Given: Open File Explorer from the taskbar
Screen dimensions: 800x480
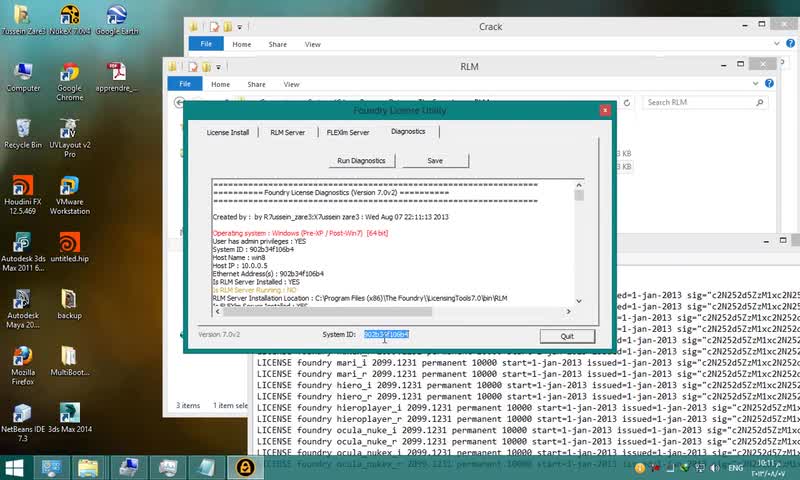Looking at the screenshot, I should coord(88,467).
